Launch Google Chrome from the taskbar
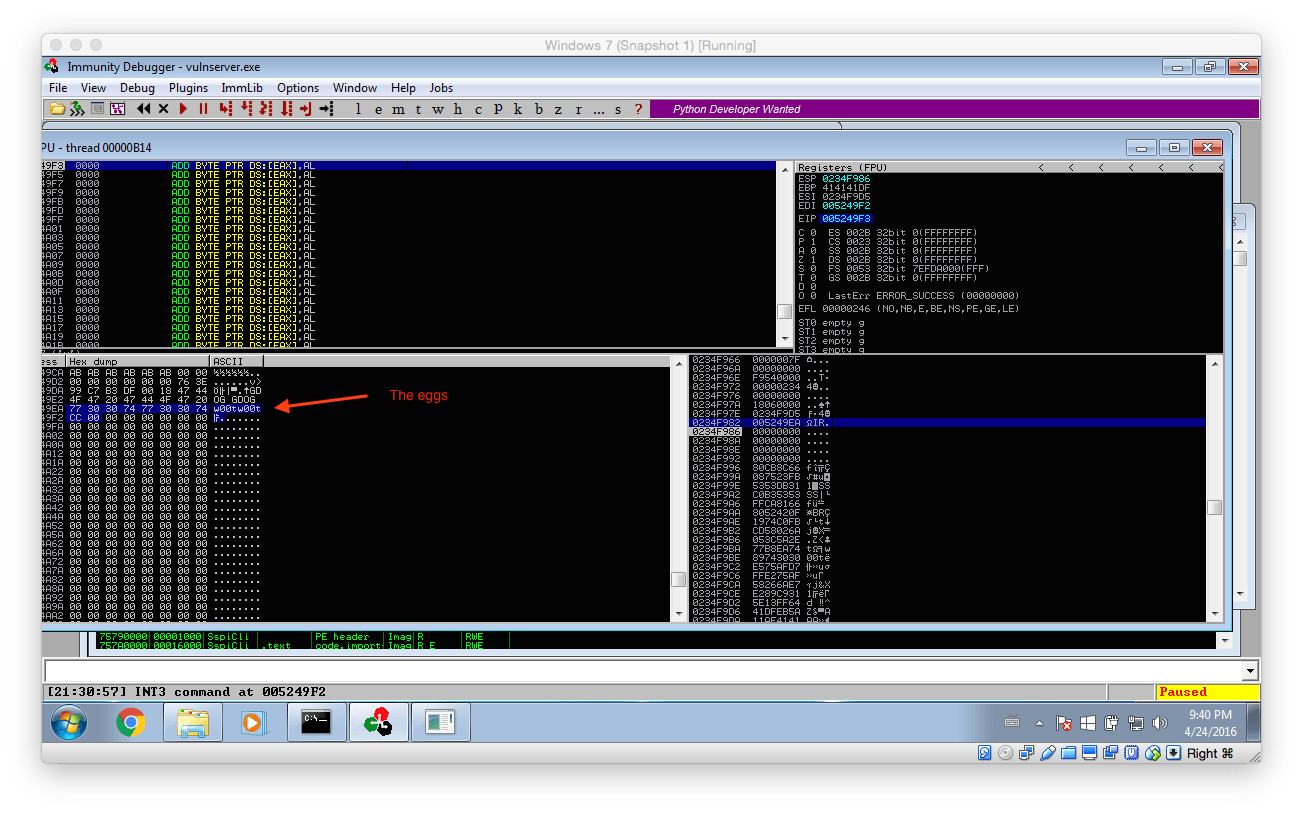This screenshot has height=813, width=1303. 130,722
